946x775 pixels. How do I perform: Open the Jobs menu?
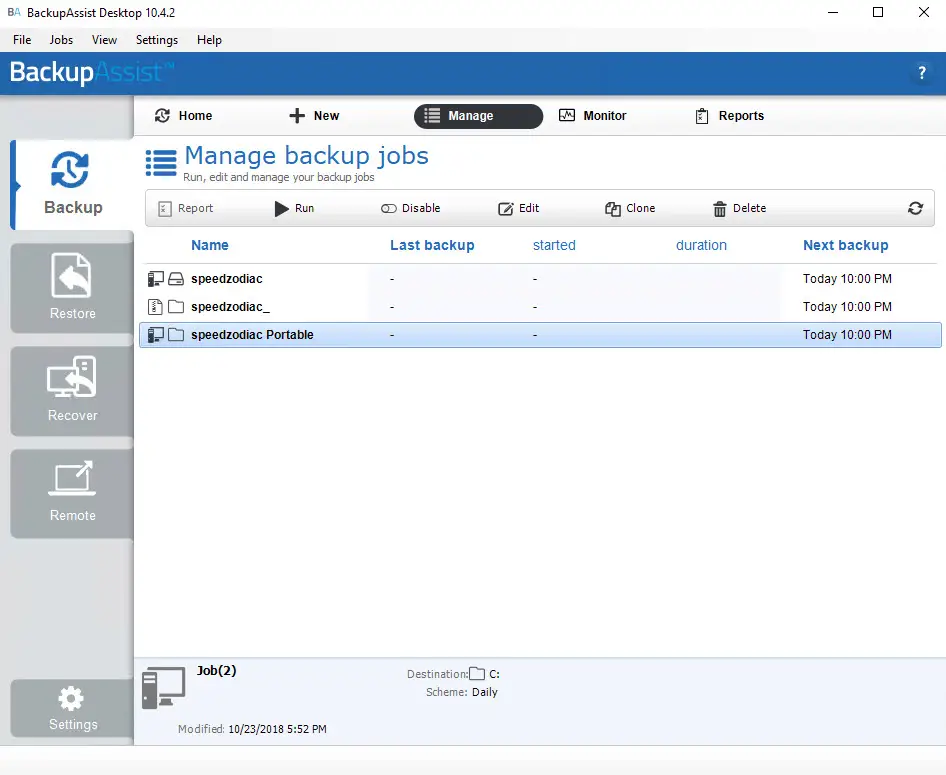61,40
